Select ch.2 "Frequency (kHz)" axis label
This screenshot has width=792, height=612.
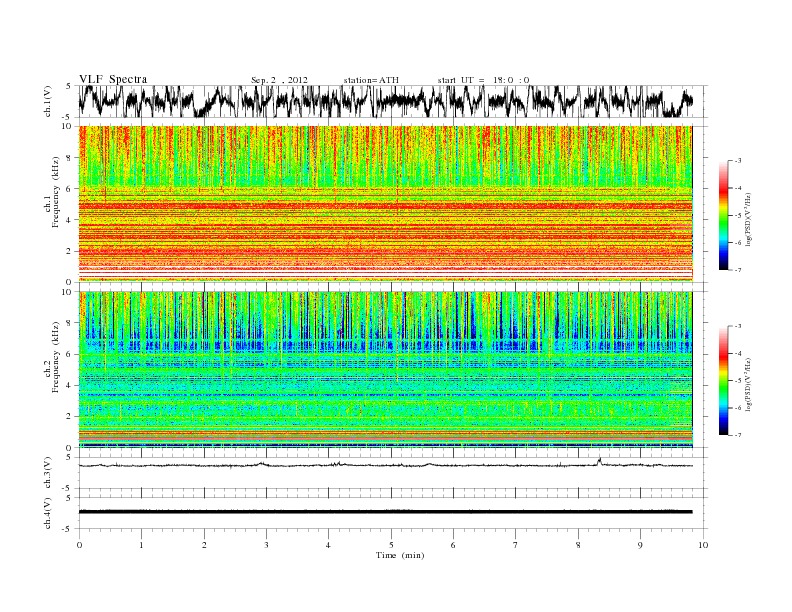tap(56, 356)
